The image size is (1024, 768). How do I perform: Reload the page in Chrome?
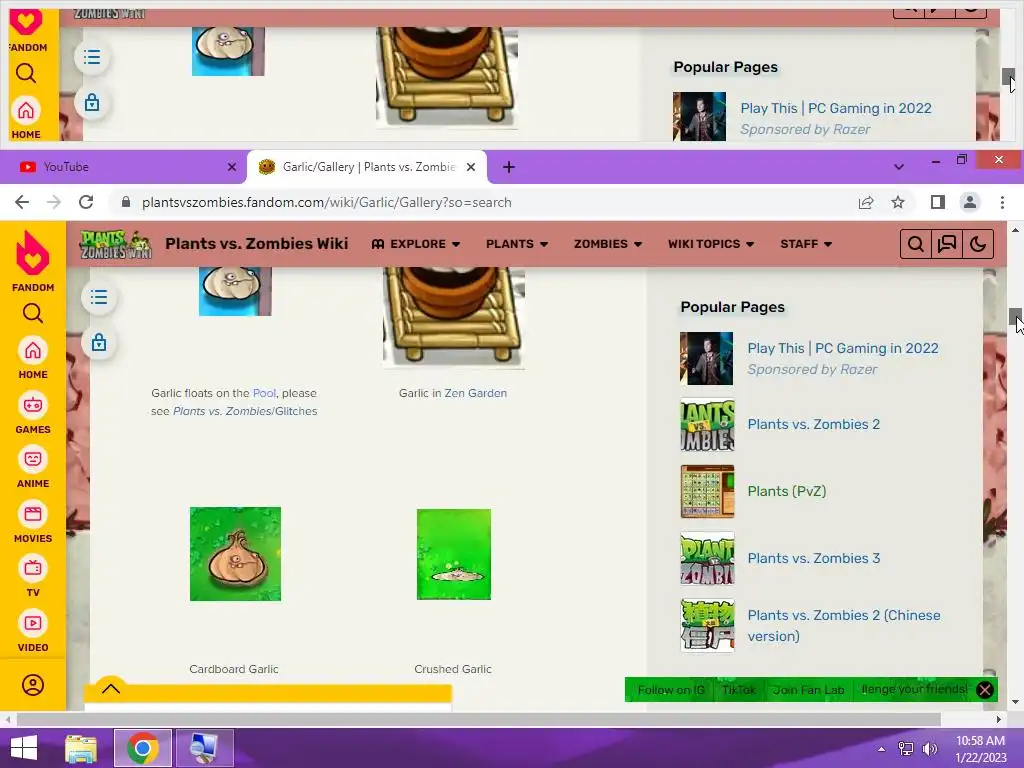(x=86, y=202)
